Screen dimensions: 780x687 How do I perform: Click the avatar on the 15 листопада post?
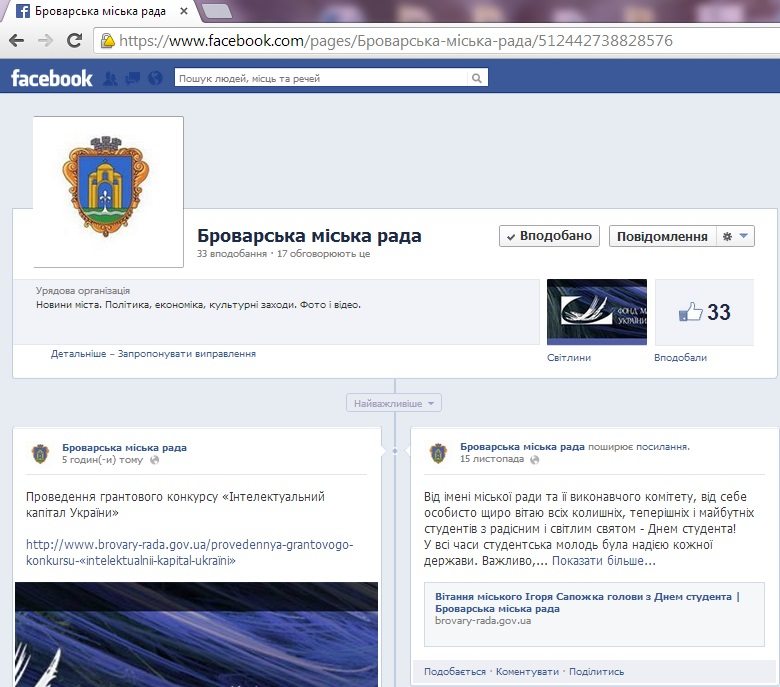click(x=438, y=453)
